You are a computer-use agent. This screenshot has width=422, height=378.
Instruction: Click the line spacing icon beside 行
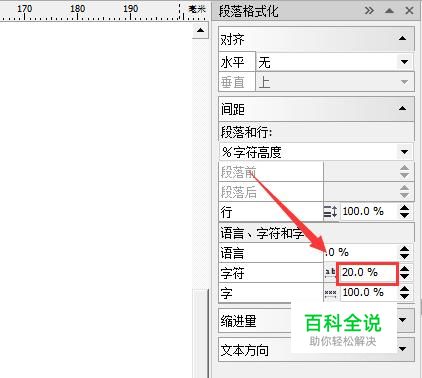[x=331, y=211]
